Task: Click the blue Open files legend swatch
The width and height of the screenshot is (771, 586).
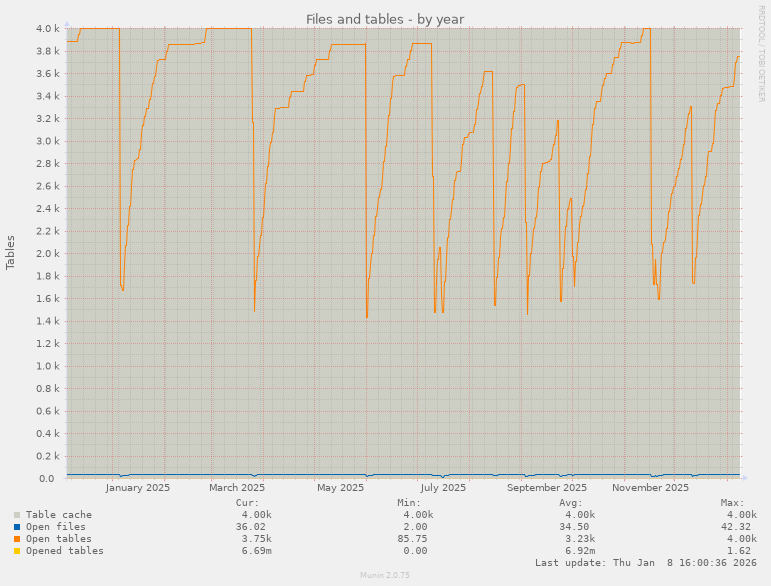Action: [17, 526]
